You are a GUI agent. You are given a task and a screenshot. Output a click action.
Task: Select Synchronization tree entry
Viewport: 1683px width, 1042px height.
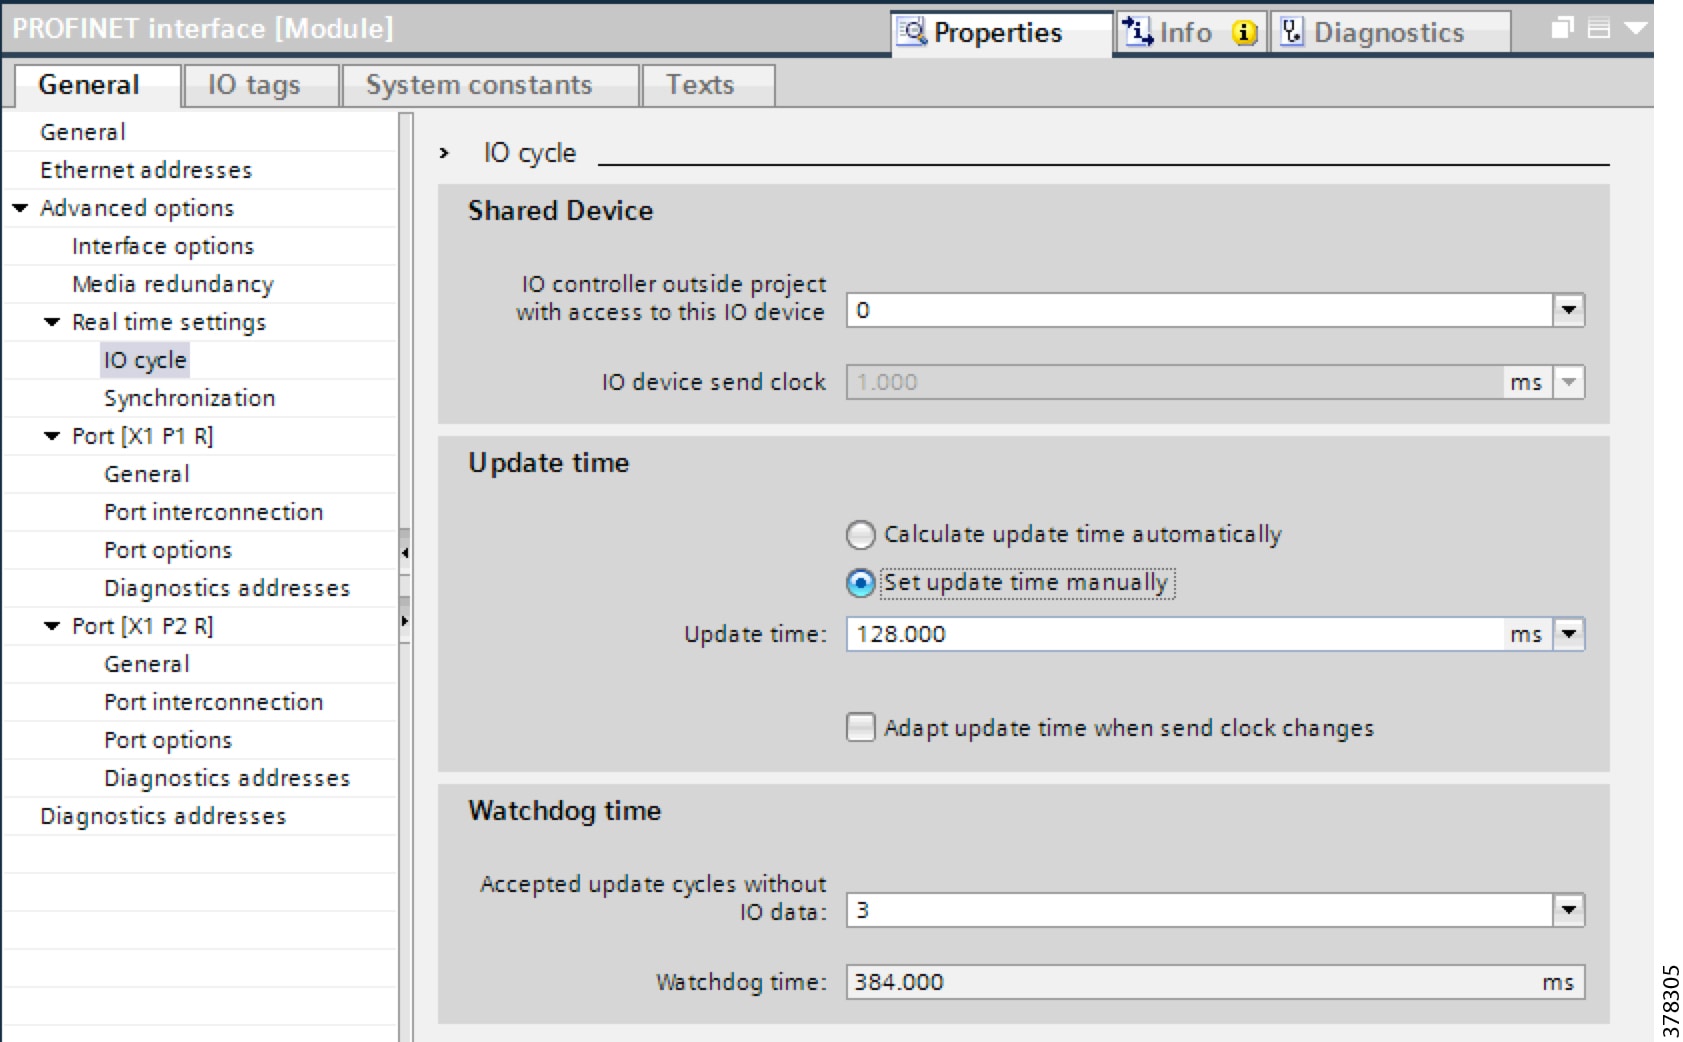click(x=190, y=398)
